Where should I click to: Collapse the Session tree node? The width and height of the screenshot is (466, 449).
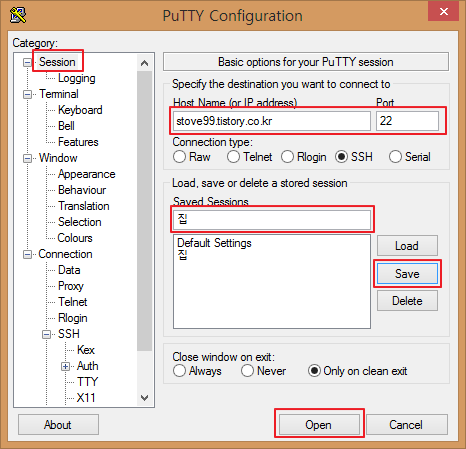pos(27,62)
